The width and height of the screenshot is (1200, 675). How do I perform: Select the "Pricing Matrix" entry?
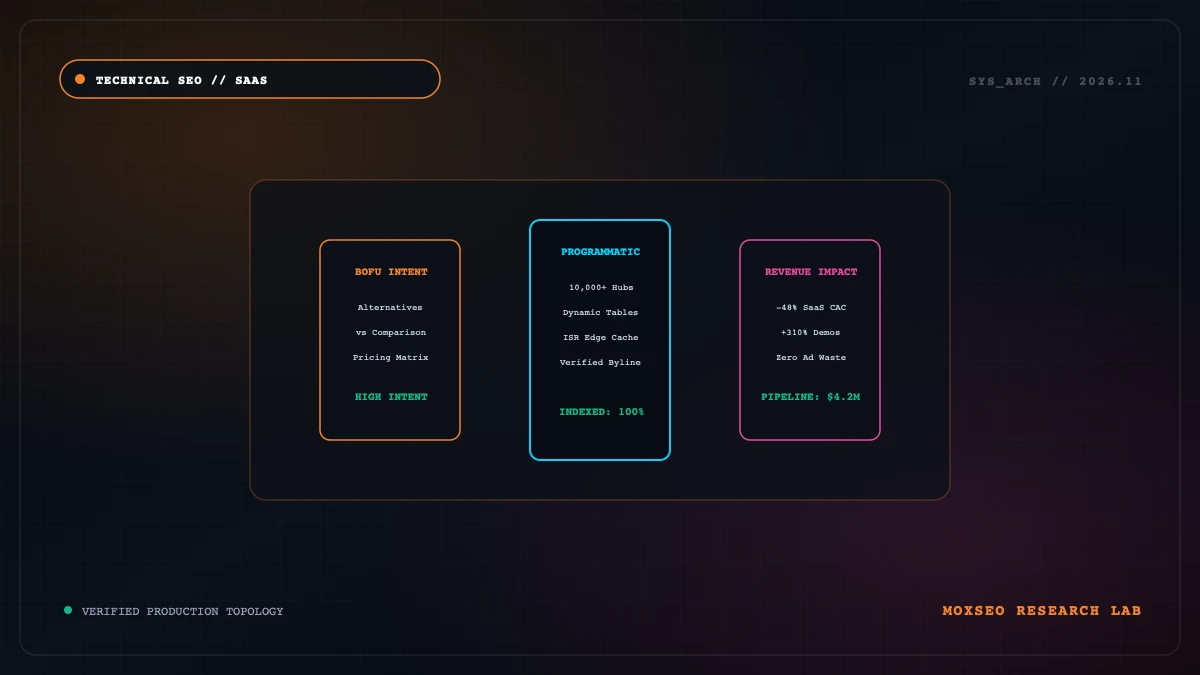pyautogui.click(x=390, y=357)
